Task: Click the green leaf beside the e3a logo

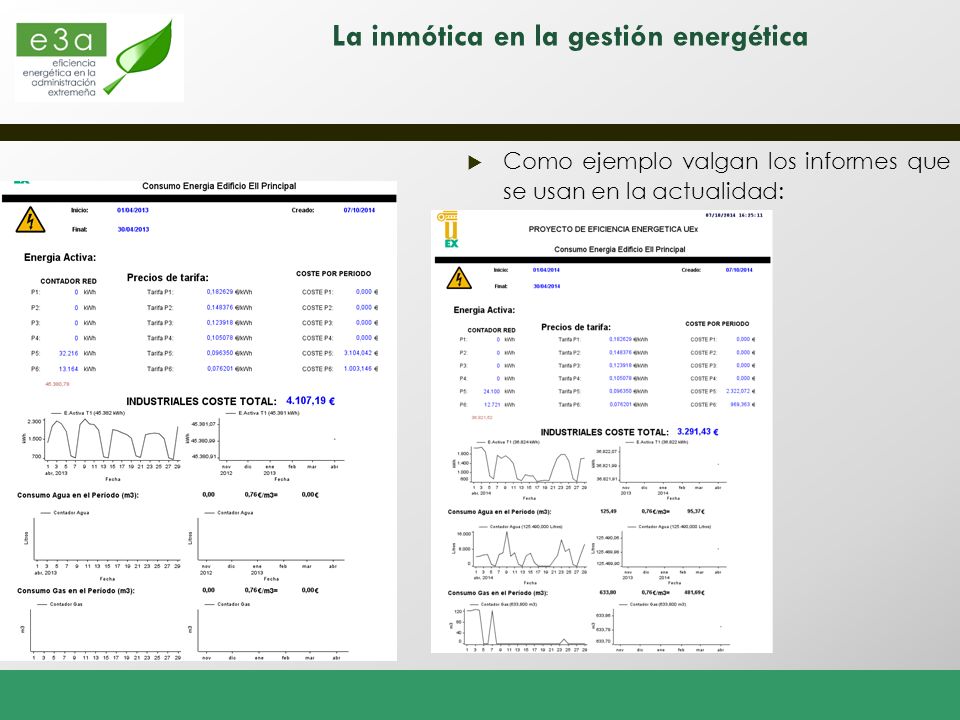Action: (x=139, y=56)
